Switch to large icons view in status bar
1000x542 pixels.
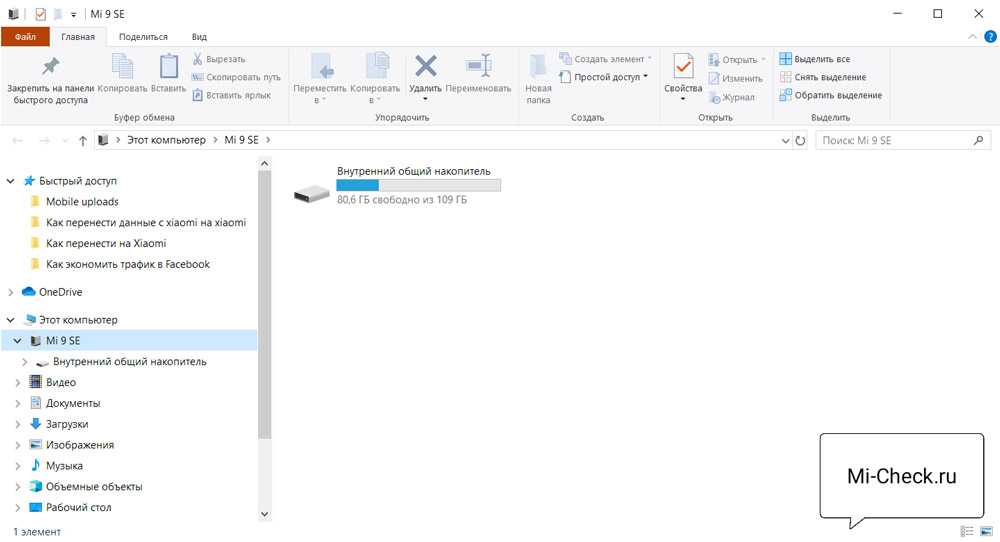[x=986, y=531]
